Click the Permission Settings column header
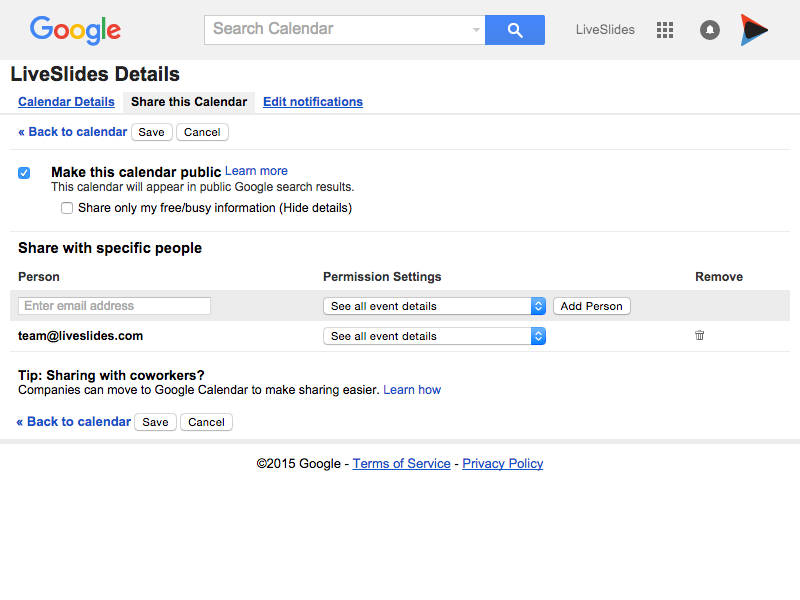800x600 pixels. (x=382, y=277)
